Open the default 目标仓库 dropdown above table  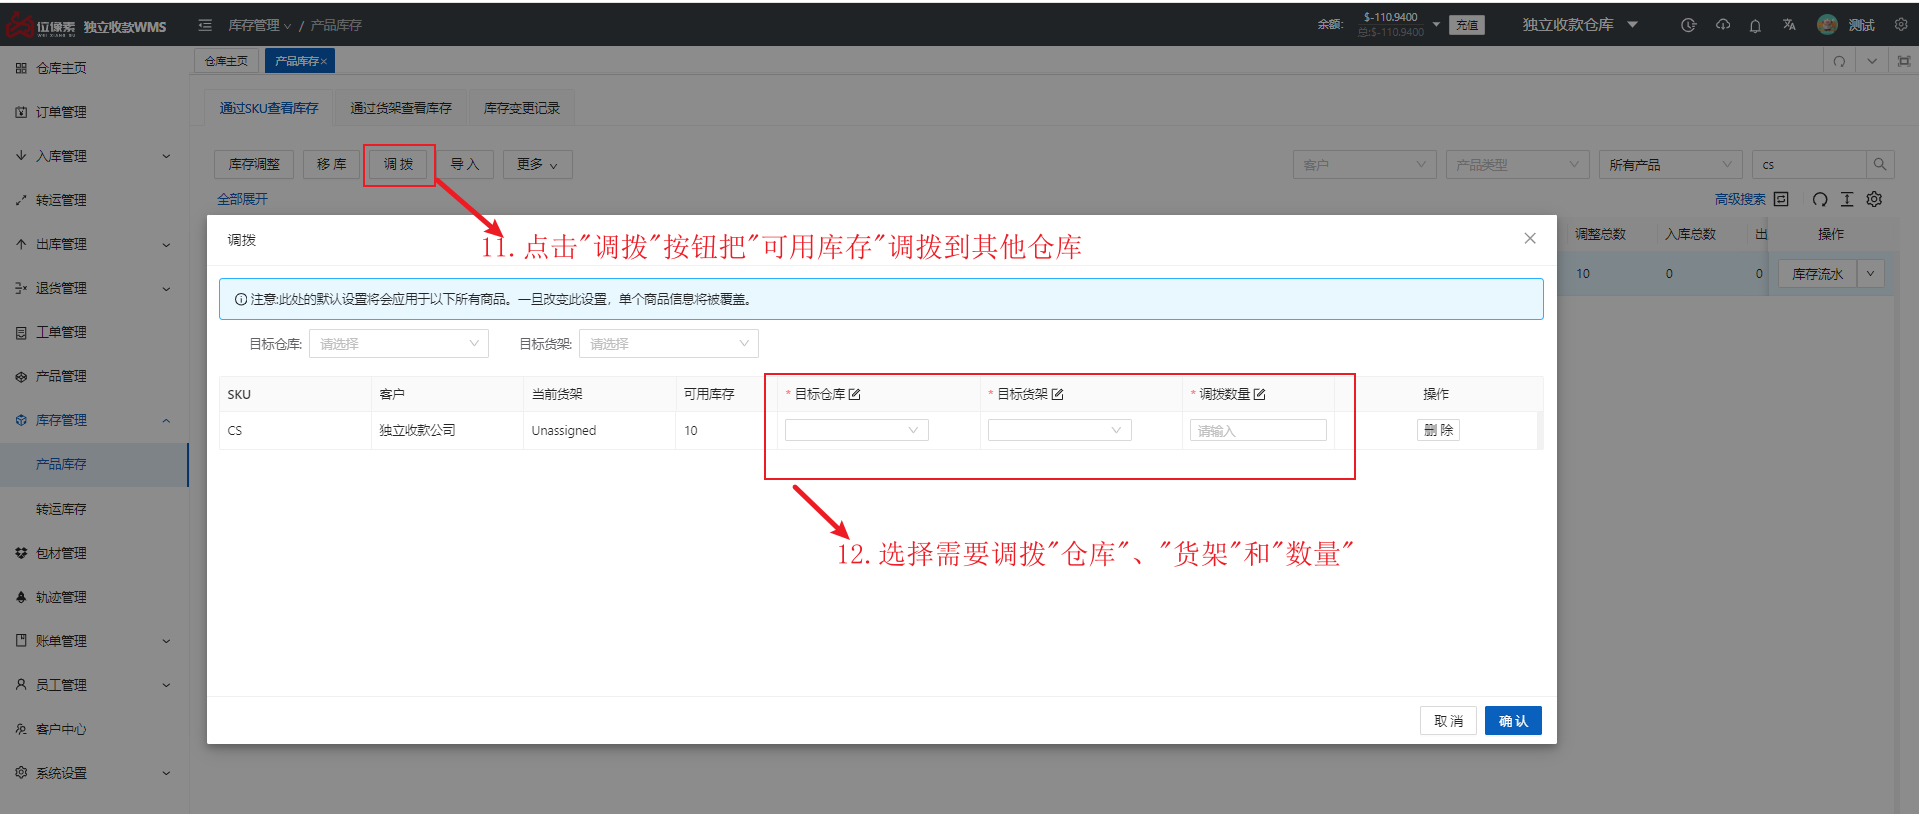click(x=398, y=343)
